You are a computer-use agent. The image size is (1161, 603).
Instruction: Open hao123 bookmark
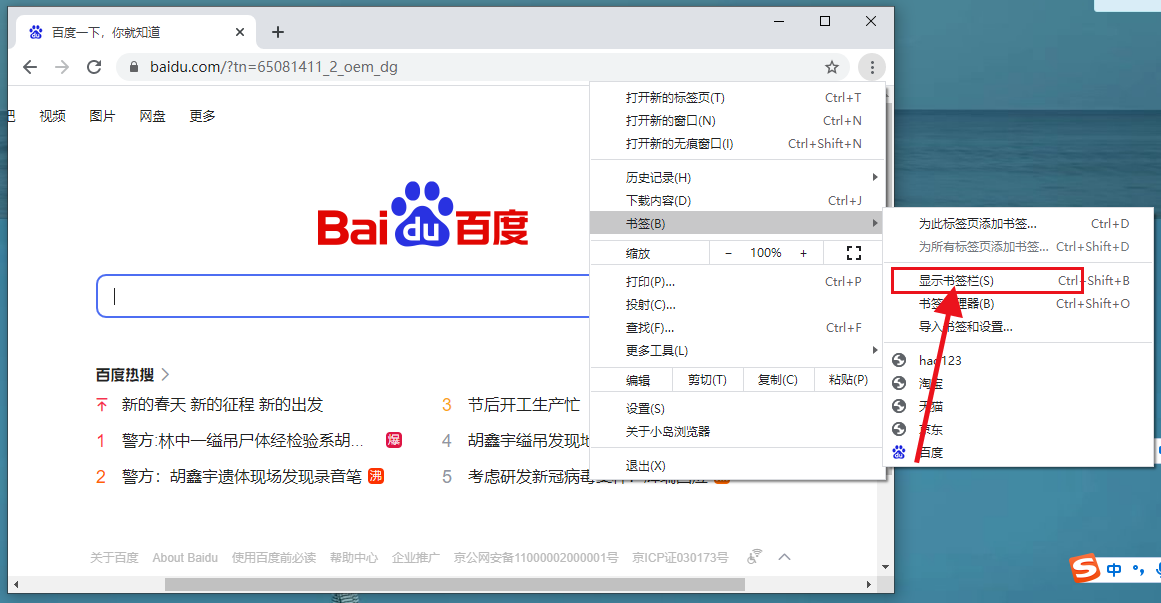click(1018, 361)
